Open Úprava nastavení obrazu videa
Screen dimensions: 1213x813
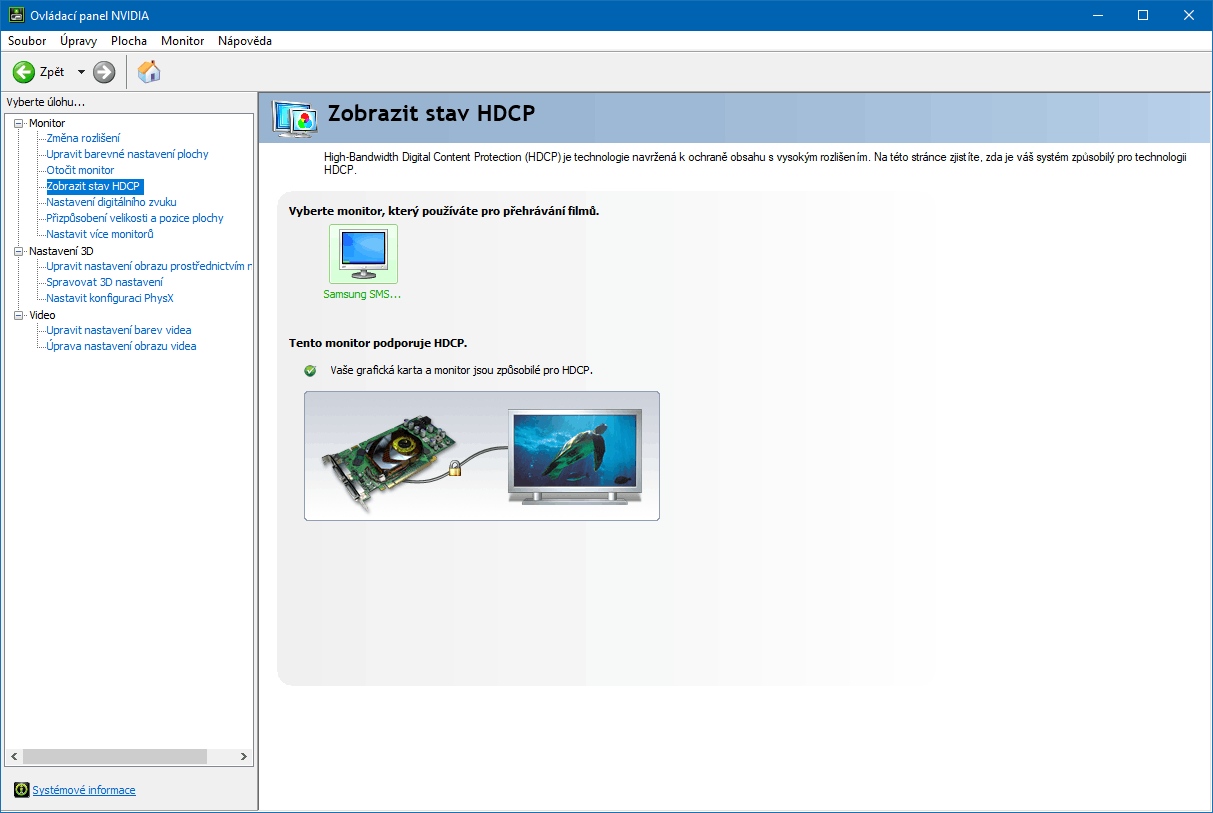tap(121, 346)
